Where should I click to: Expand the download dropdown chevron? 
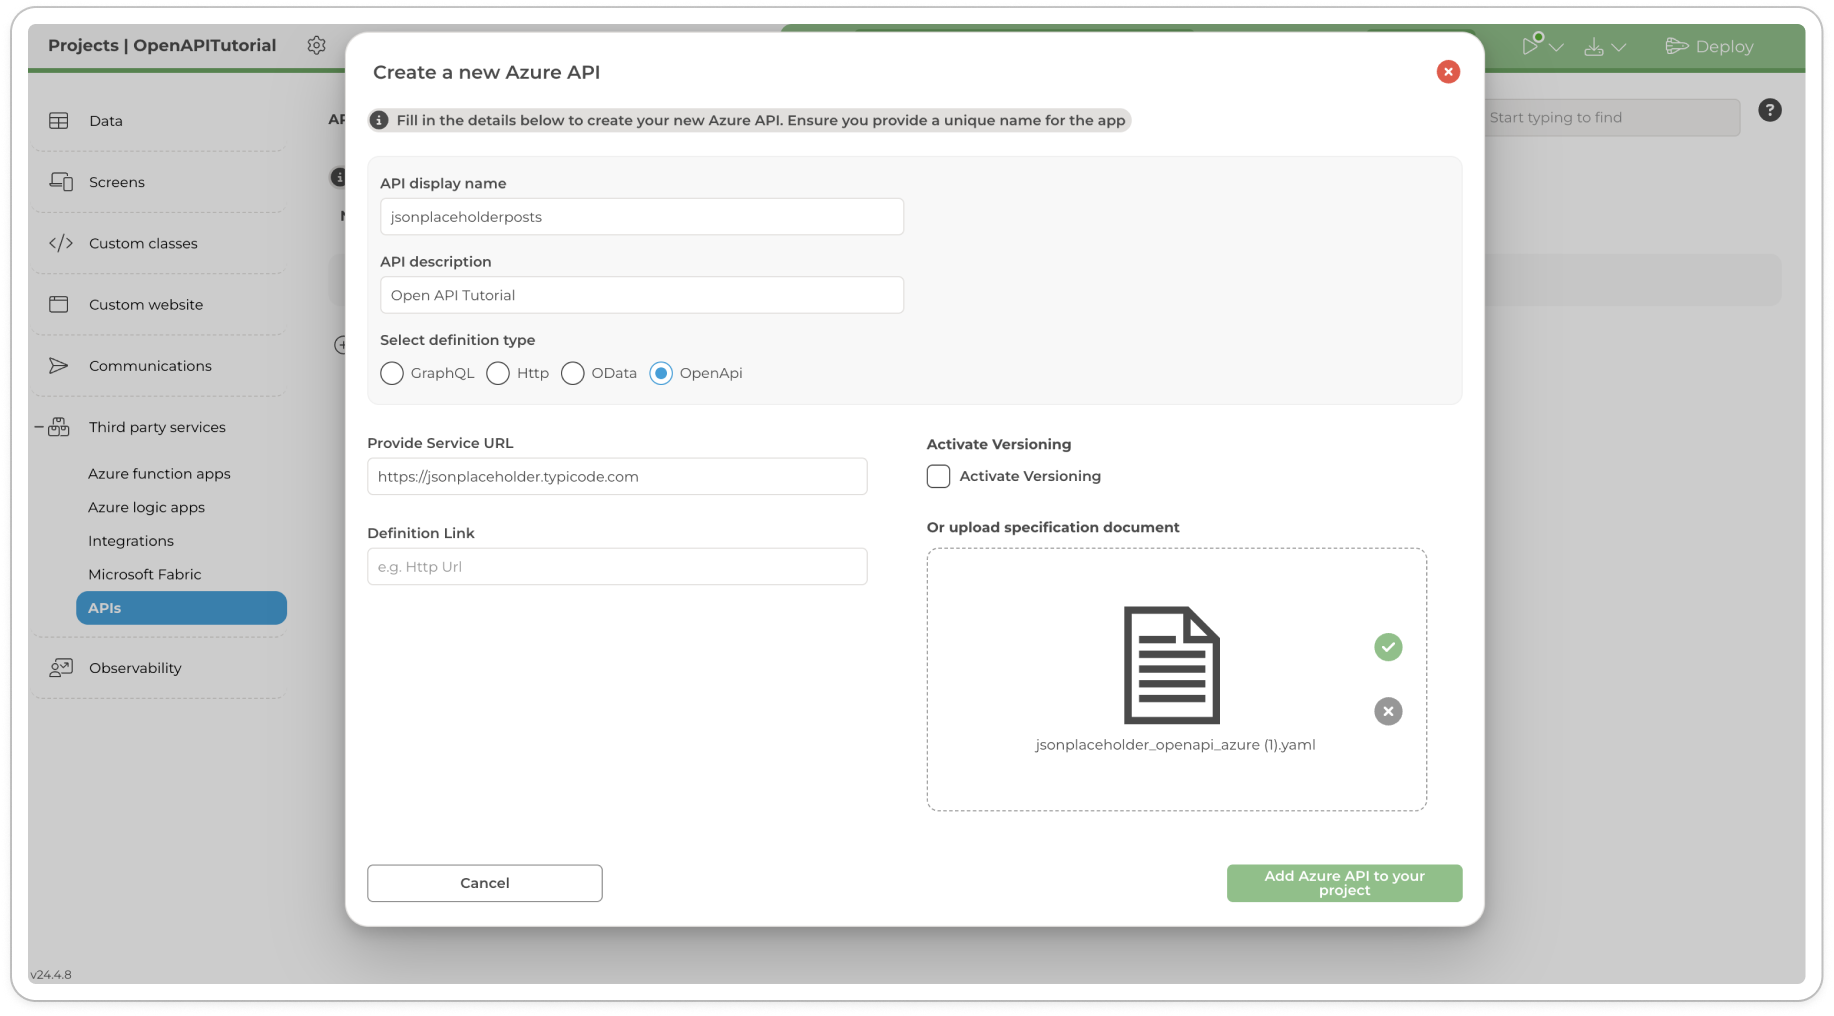point(1618,47)
